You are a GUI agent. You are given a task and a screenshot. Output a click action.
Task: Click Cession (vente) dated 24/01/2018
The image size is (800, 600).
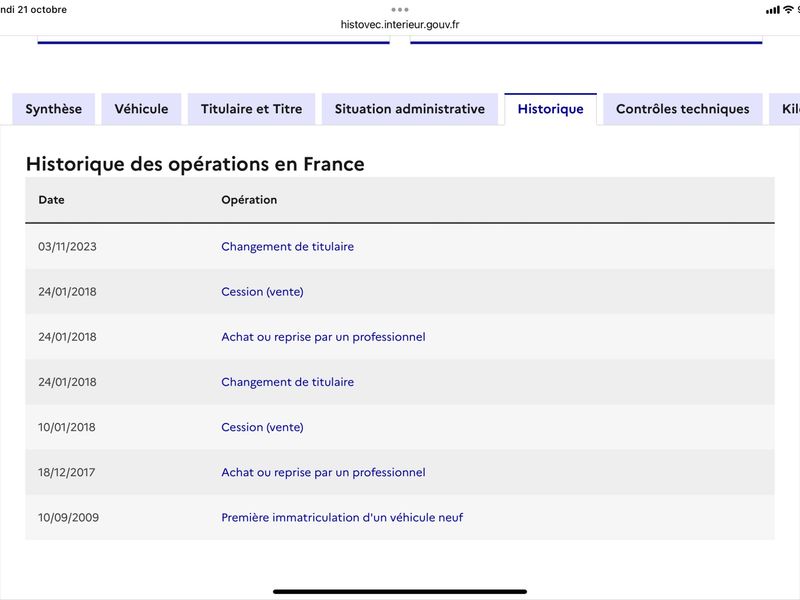tap(262, 292)
